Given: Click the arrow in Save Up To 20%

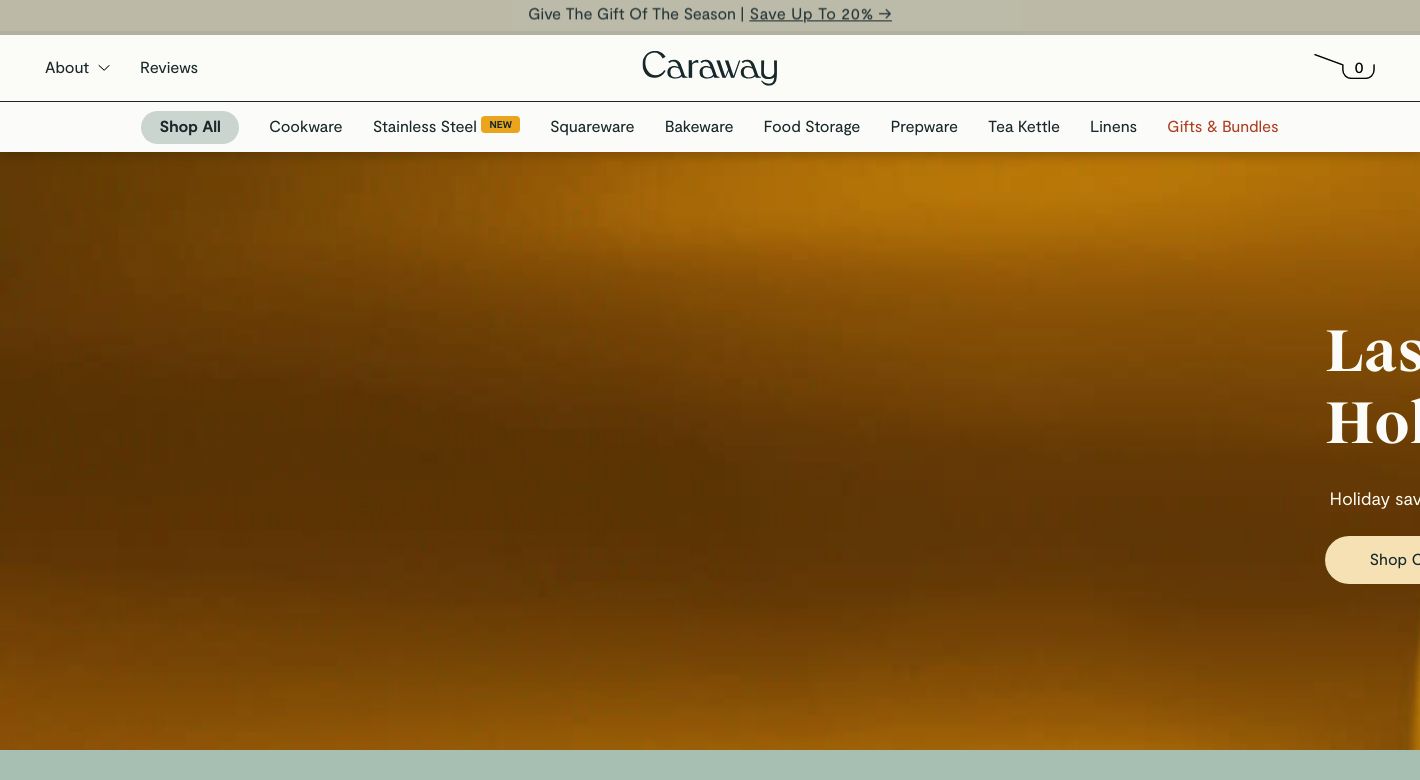Looking at the screenshot, I should tap(883, 14).
